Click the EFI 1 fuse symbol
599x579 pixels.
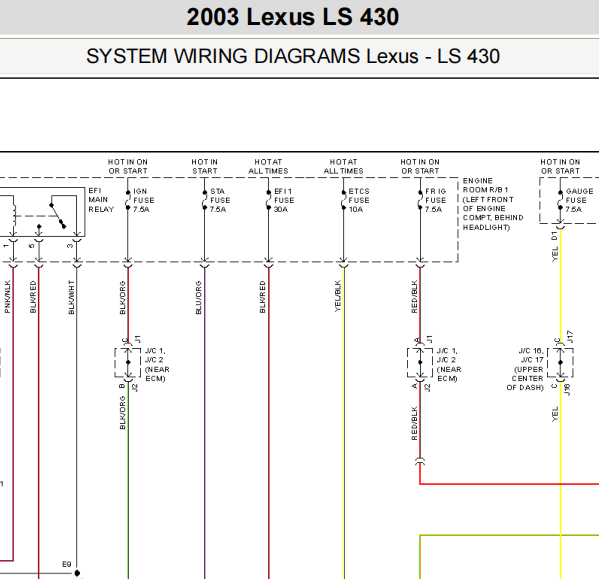[269, 200]
